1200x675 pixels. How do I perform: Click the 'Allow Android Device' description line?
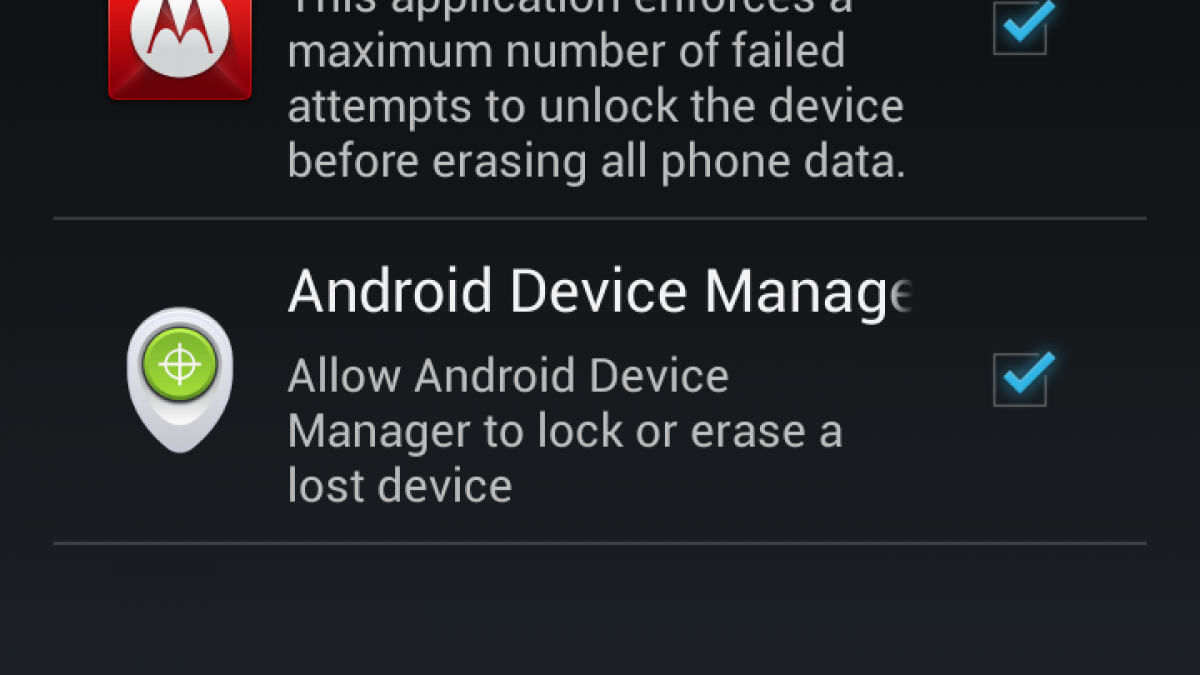tap(508, 377)
